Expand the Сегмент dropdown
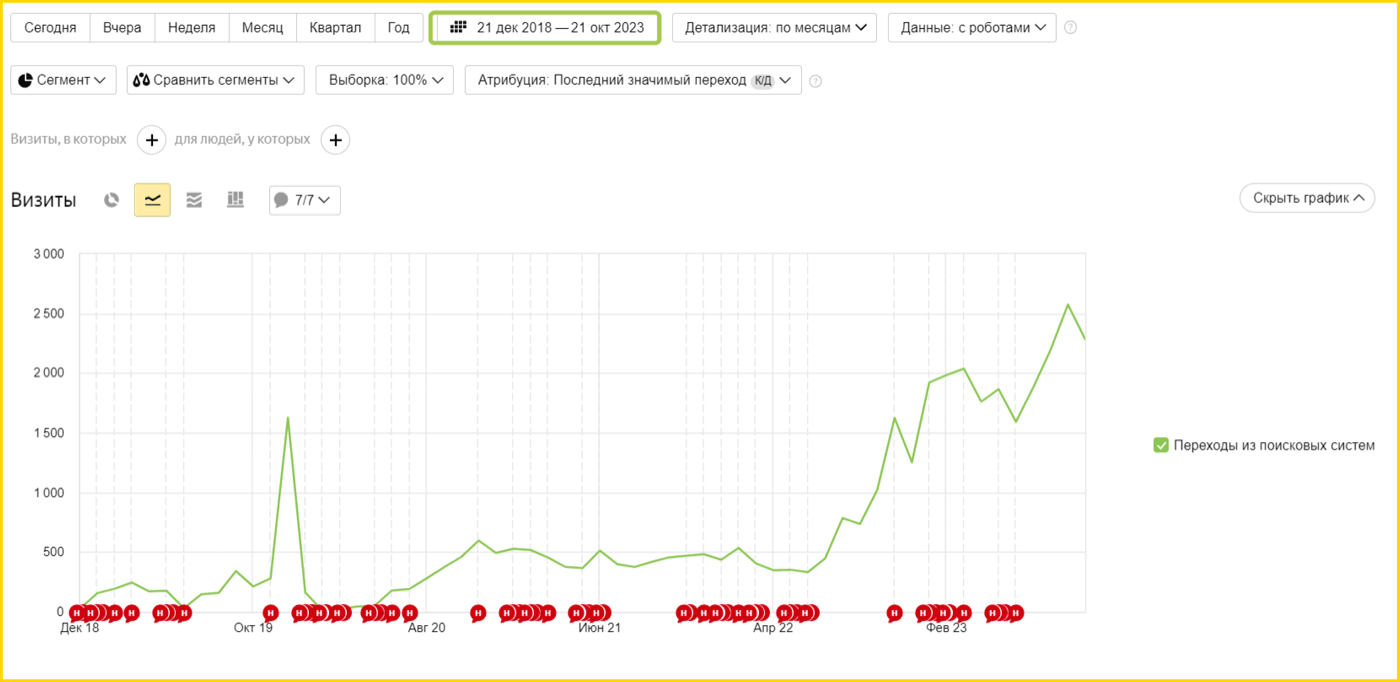This screenshot has width=1400, height=682. pyautogui.click(x=63, y=80)
